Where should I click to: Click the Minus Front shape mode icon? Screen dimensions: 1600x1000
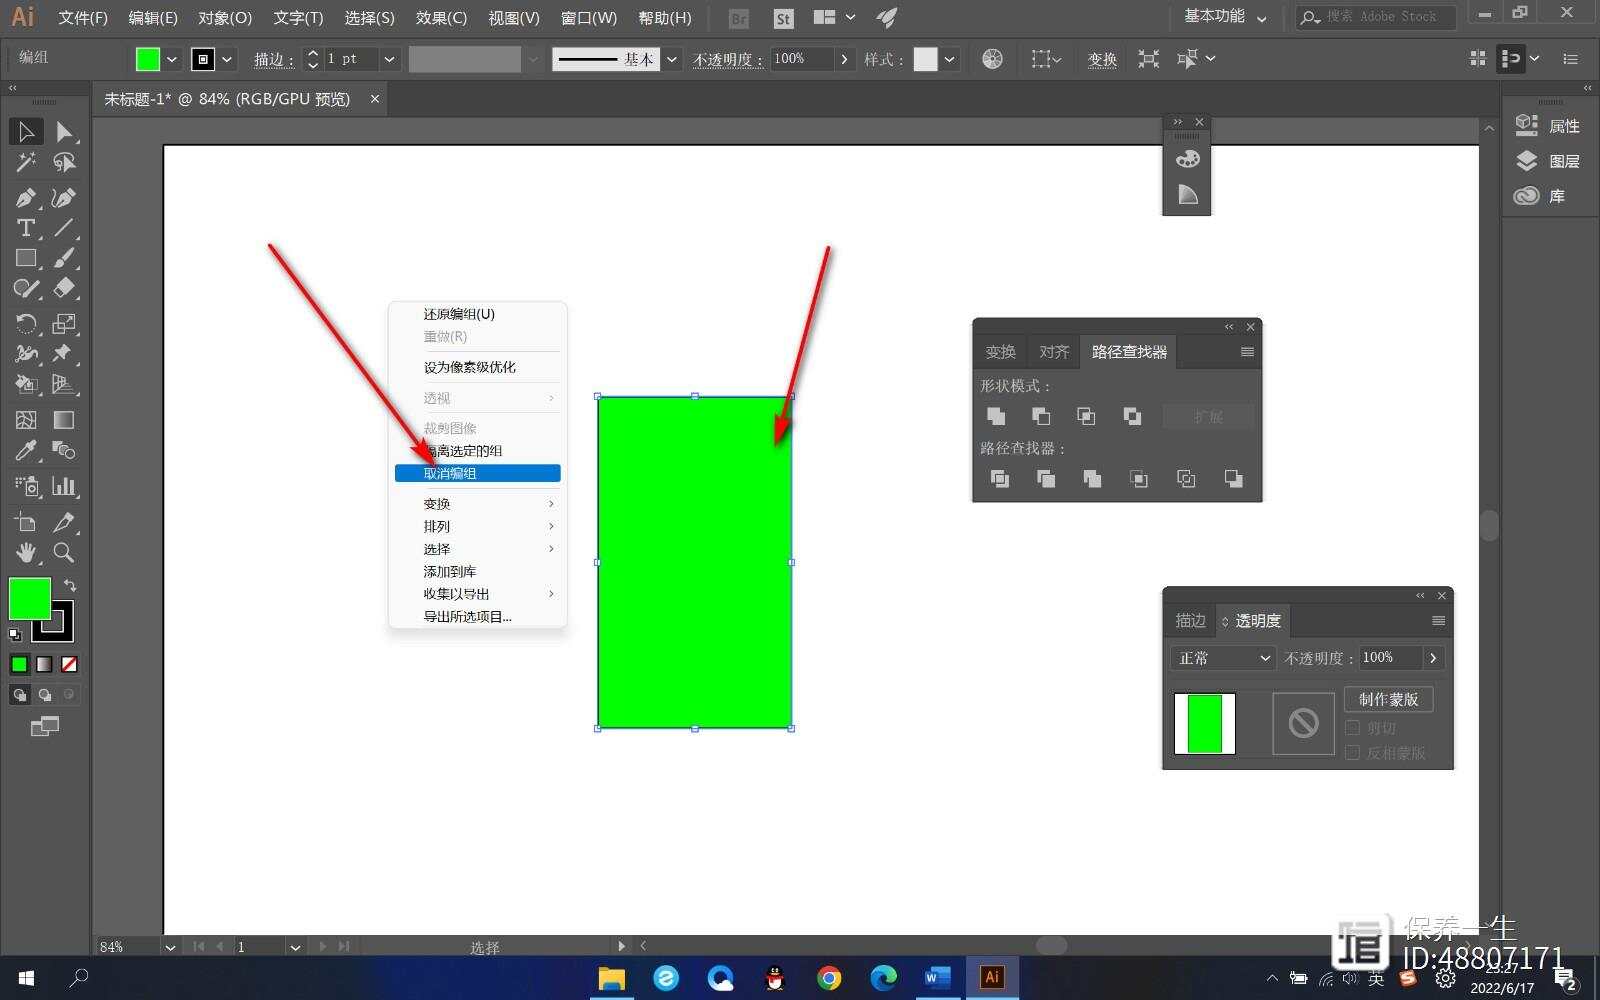coord(1041,416)
